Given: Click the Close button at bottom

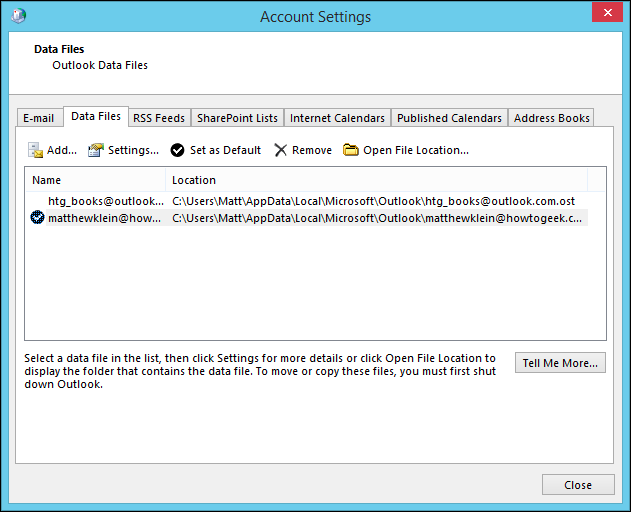Looking at the screenshot, I should click(x=578, y=485).
